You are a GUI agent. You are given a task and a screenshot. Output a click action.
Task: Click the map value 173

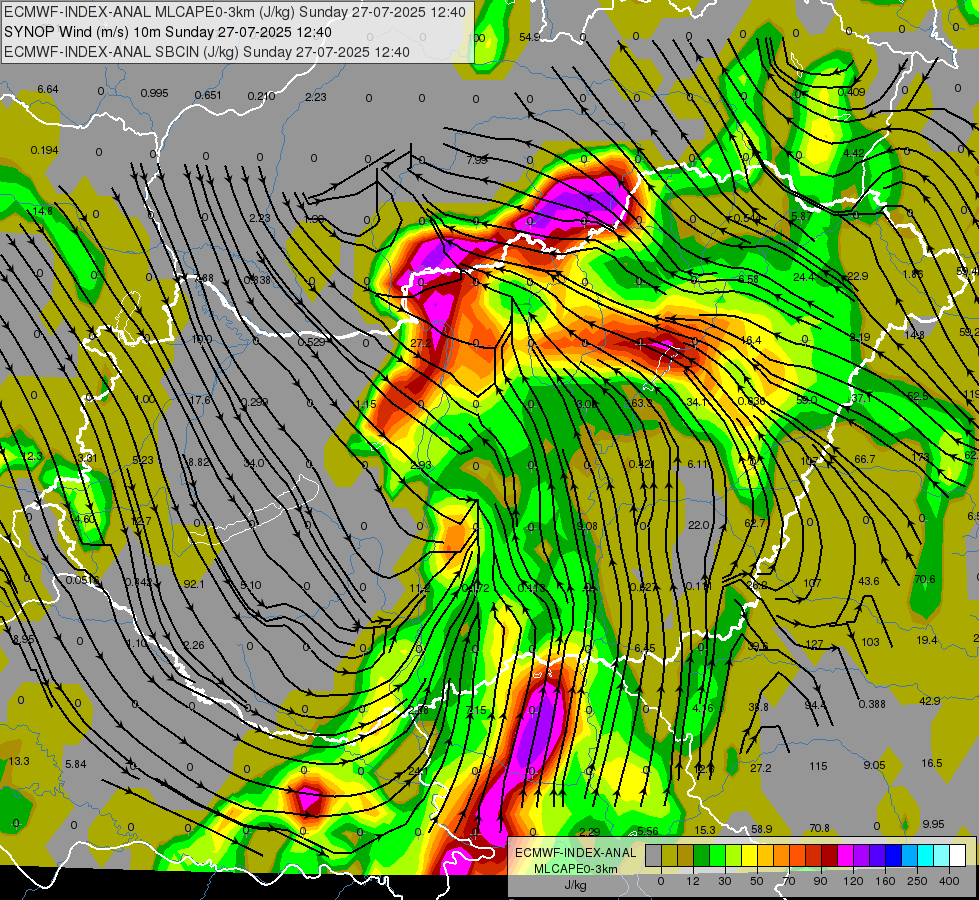pyautogui.click(x=920, y=457)
